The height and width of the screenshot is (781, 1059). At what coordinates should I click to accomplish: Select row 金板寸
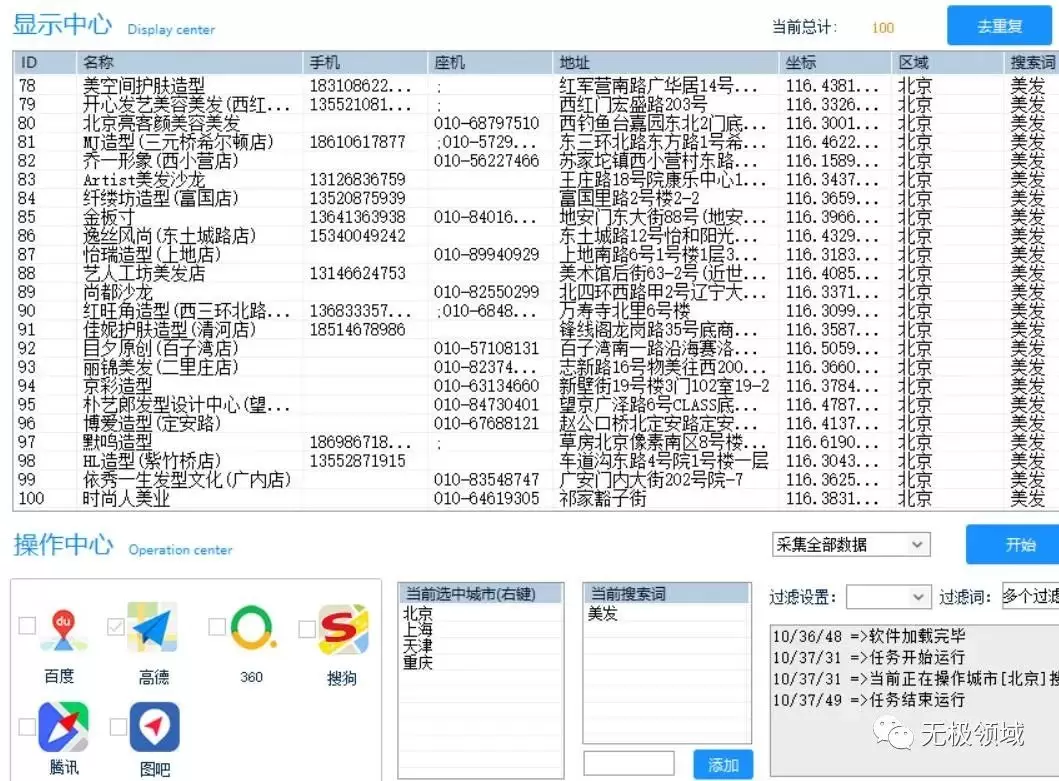click(536, 218)
